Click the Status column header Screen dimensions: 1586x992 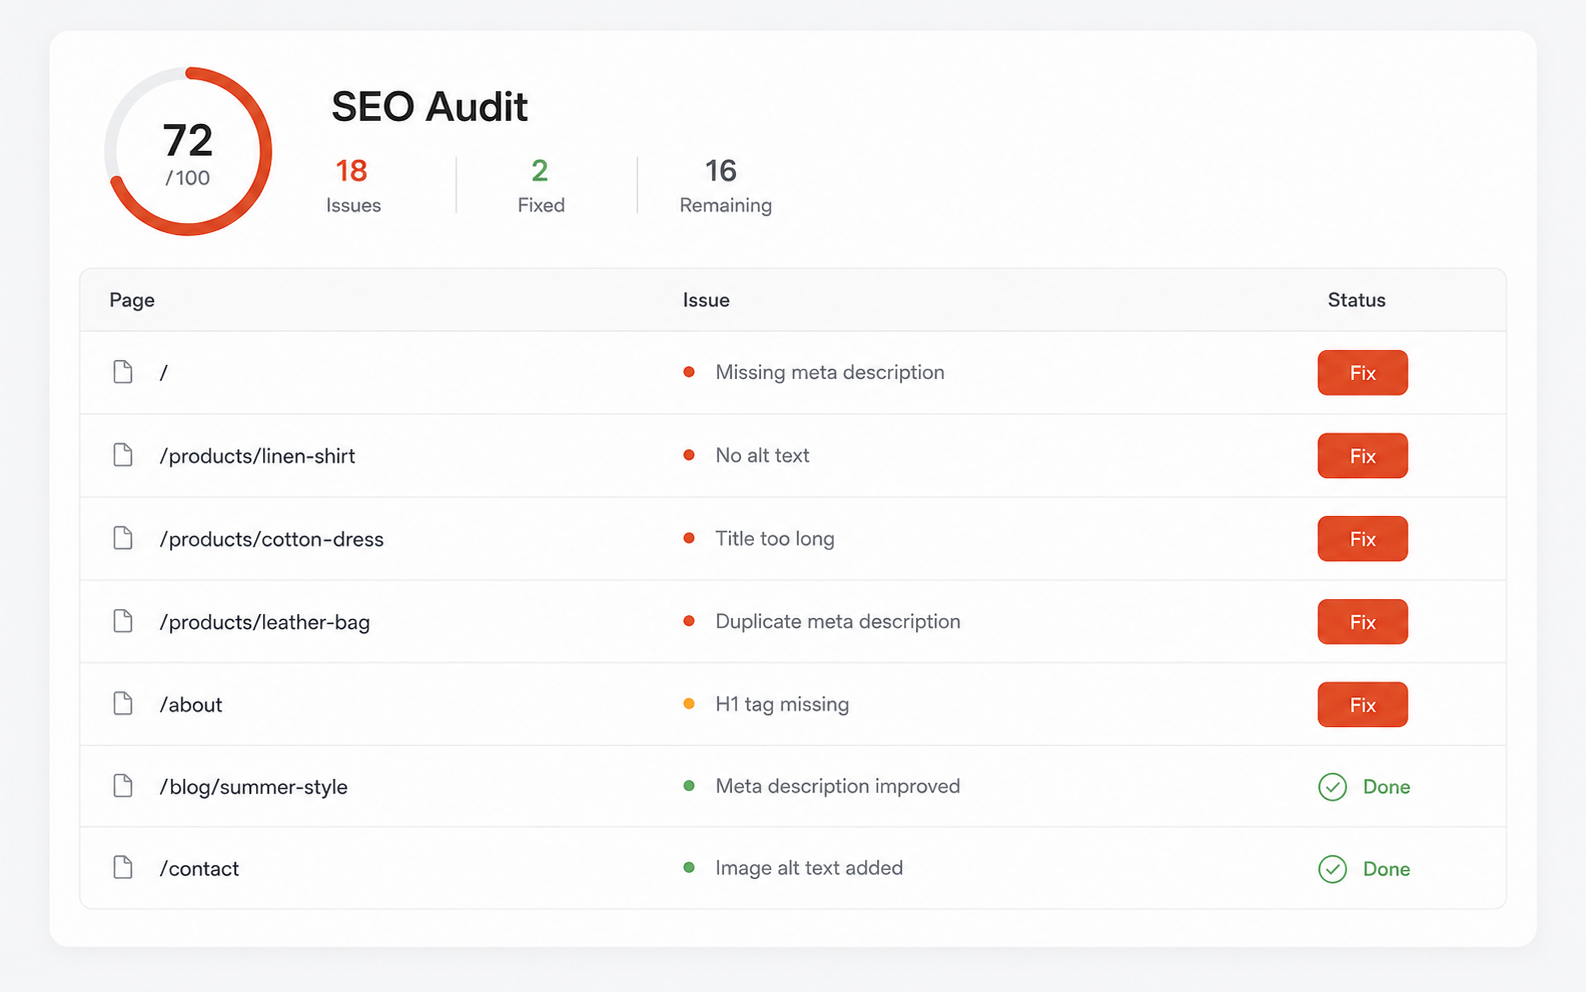coord(1356,300)
